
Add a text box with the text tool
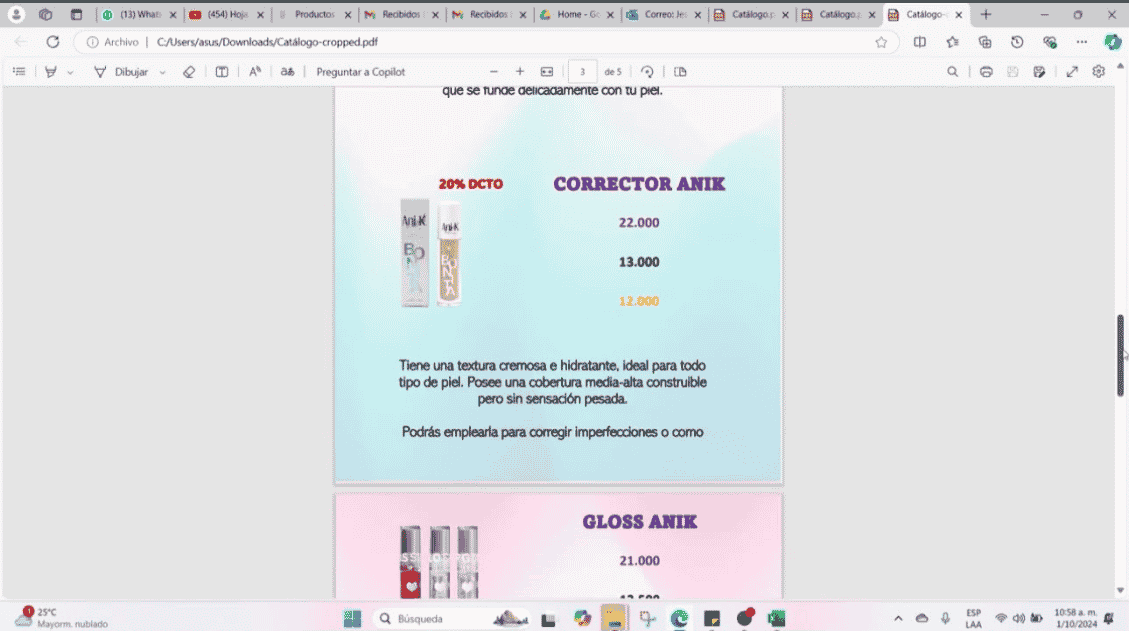coord(222,72)
